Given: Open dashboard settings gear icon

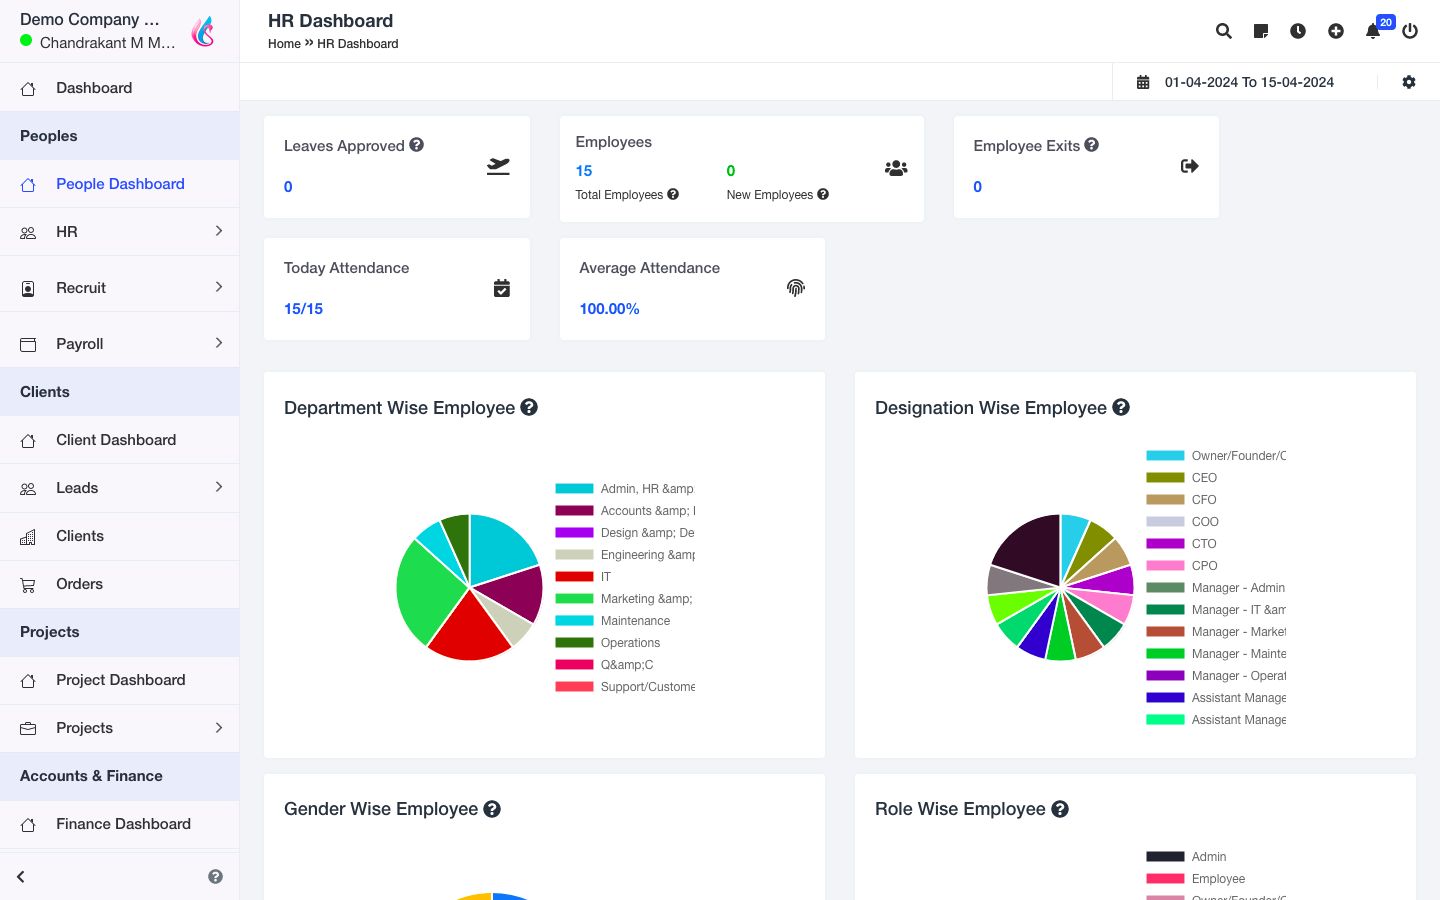Looking at the screenshot, I should click(x=1409, y=82).
